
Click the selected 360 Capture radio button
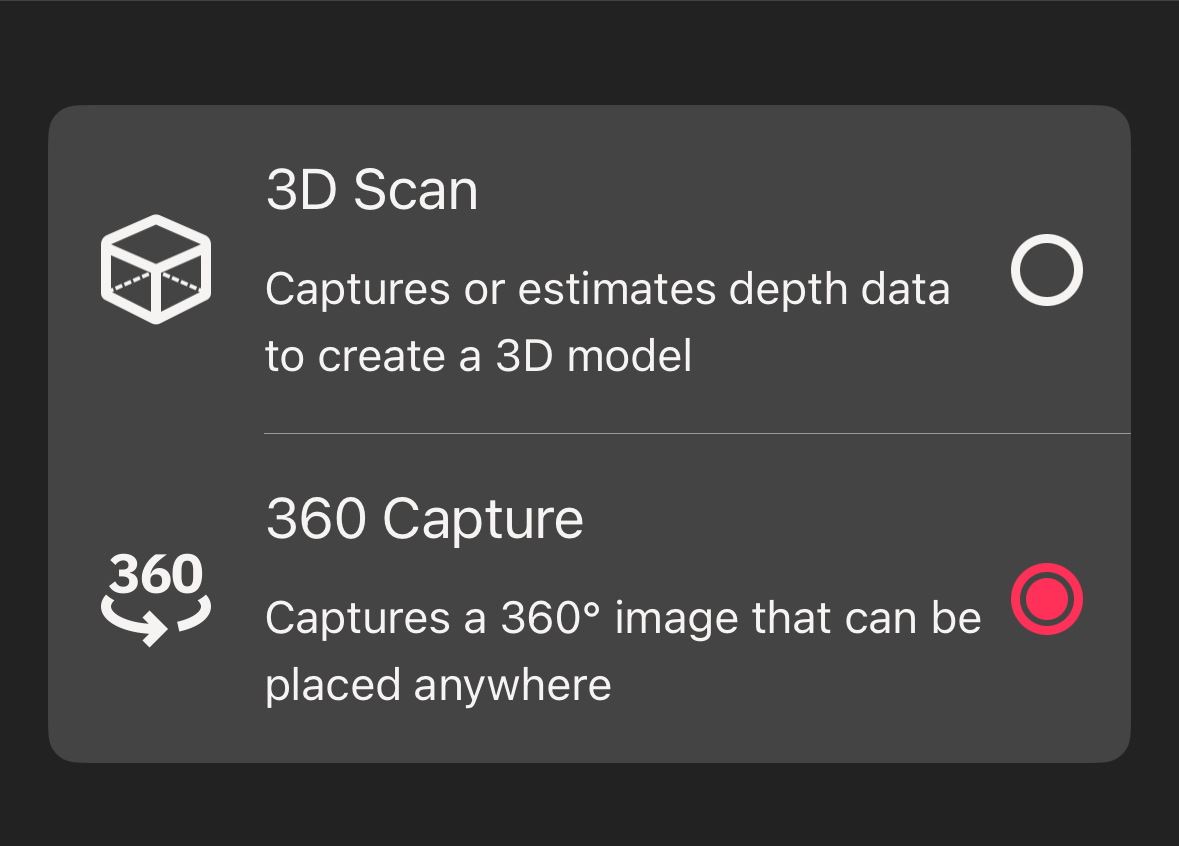[1046, 599]
